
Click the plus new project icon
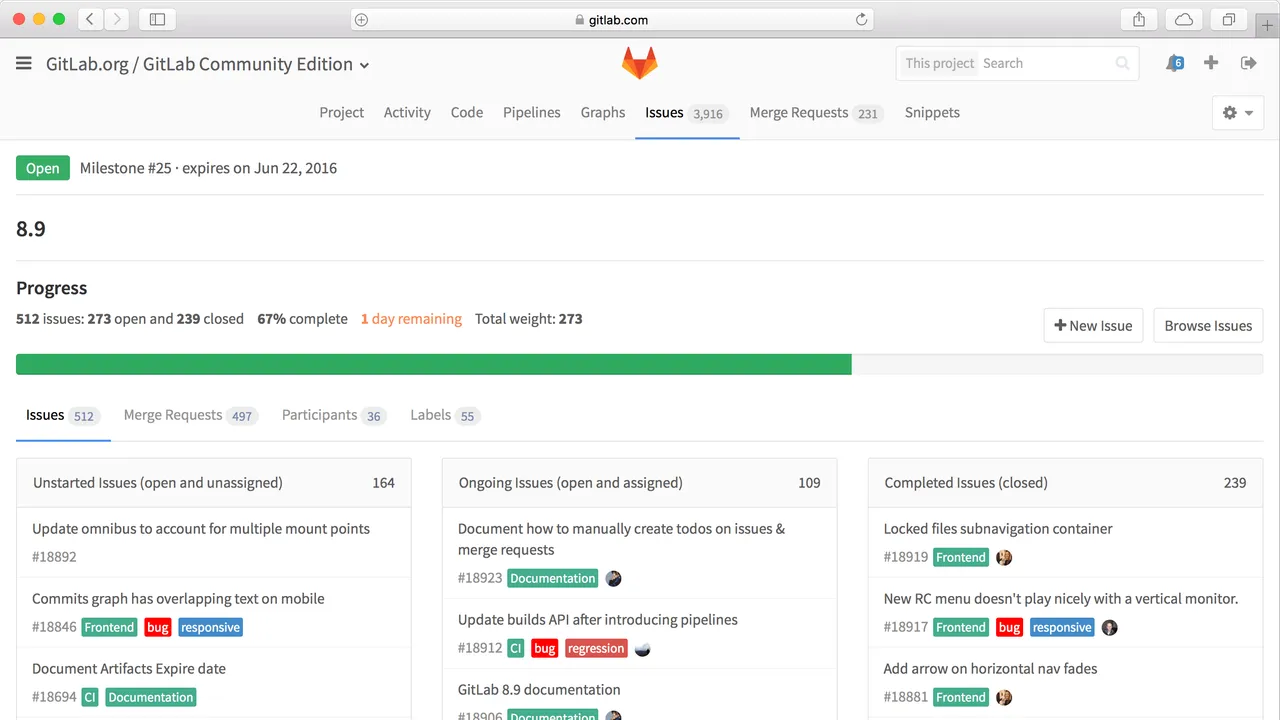coord(1211,63)
